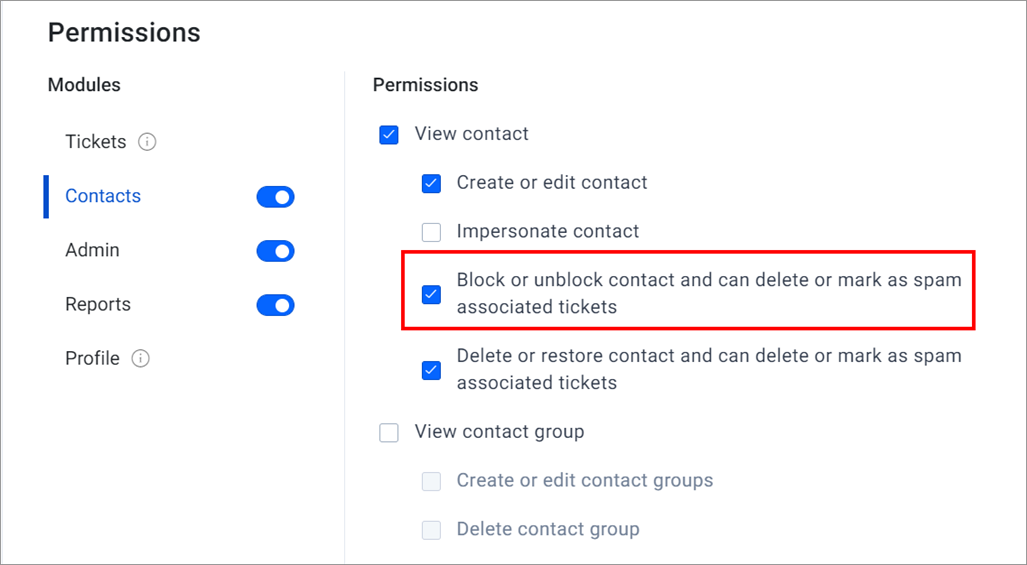1027x565 pixels.
Task: Open the Admin module permissions
Action: [x=92, y=250]
